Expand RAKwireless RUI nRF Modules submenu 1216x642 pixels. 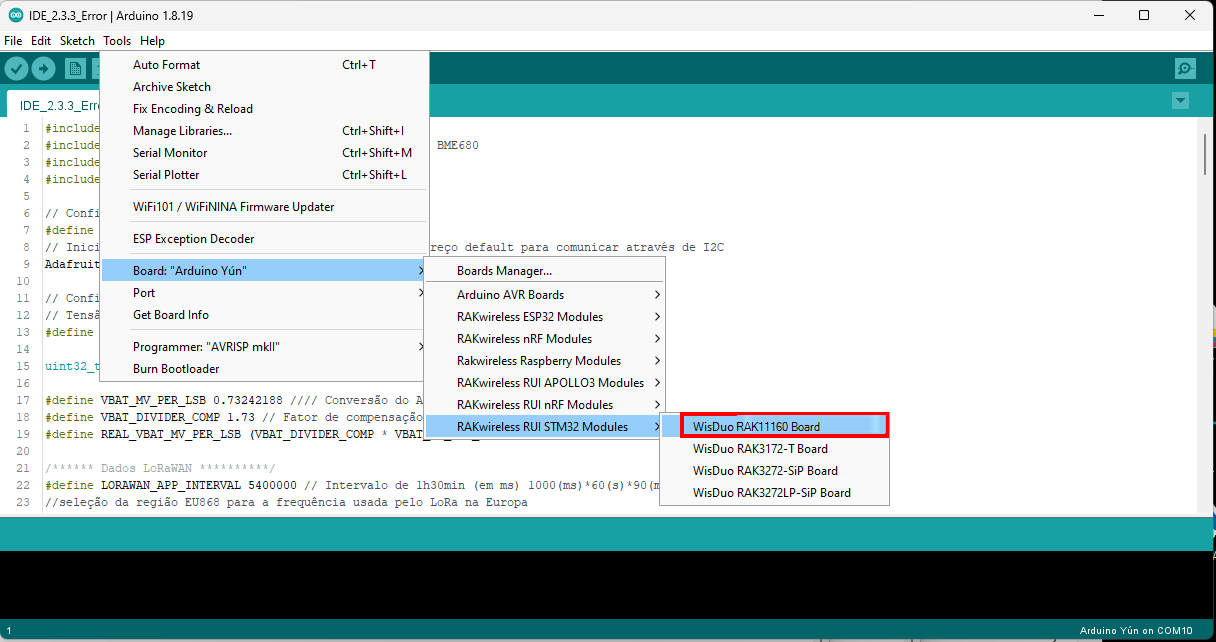(545, 405)
